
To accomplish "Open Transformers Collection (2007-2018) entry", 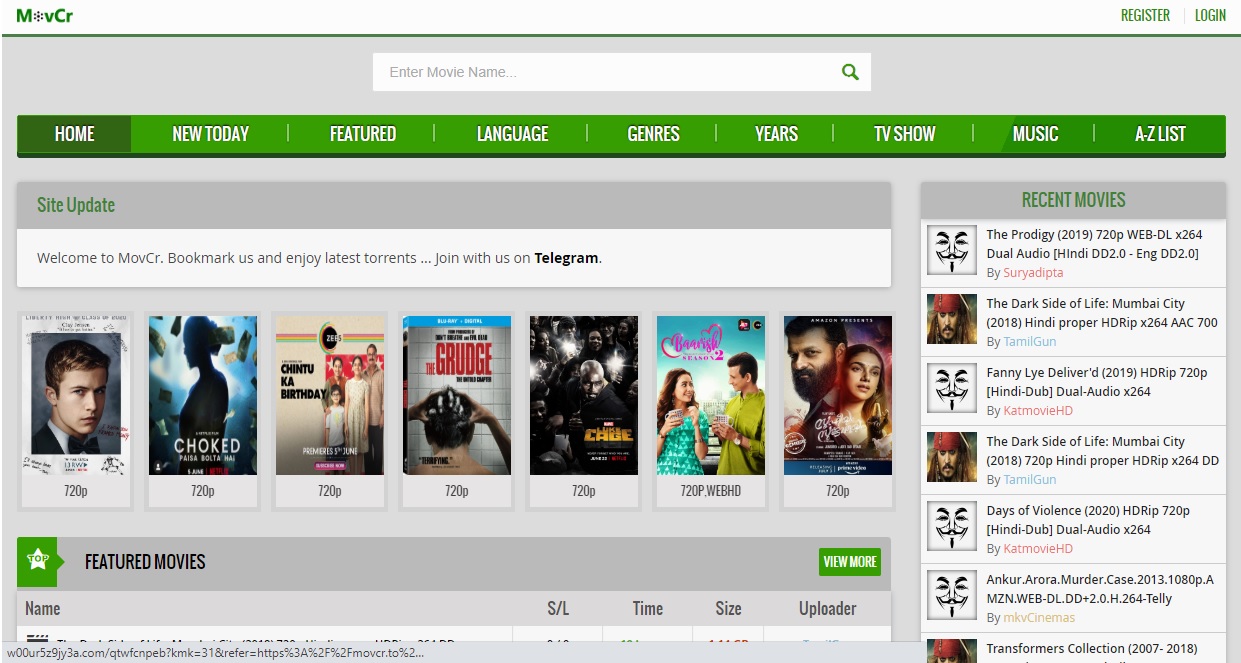I will [x=1092, y=649].
